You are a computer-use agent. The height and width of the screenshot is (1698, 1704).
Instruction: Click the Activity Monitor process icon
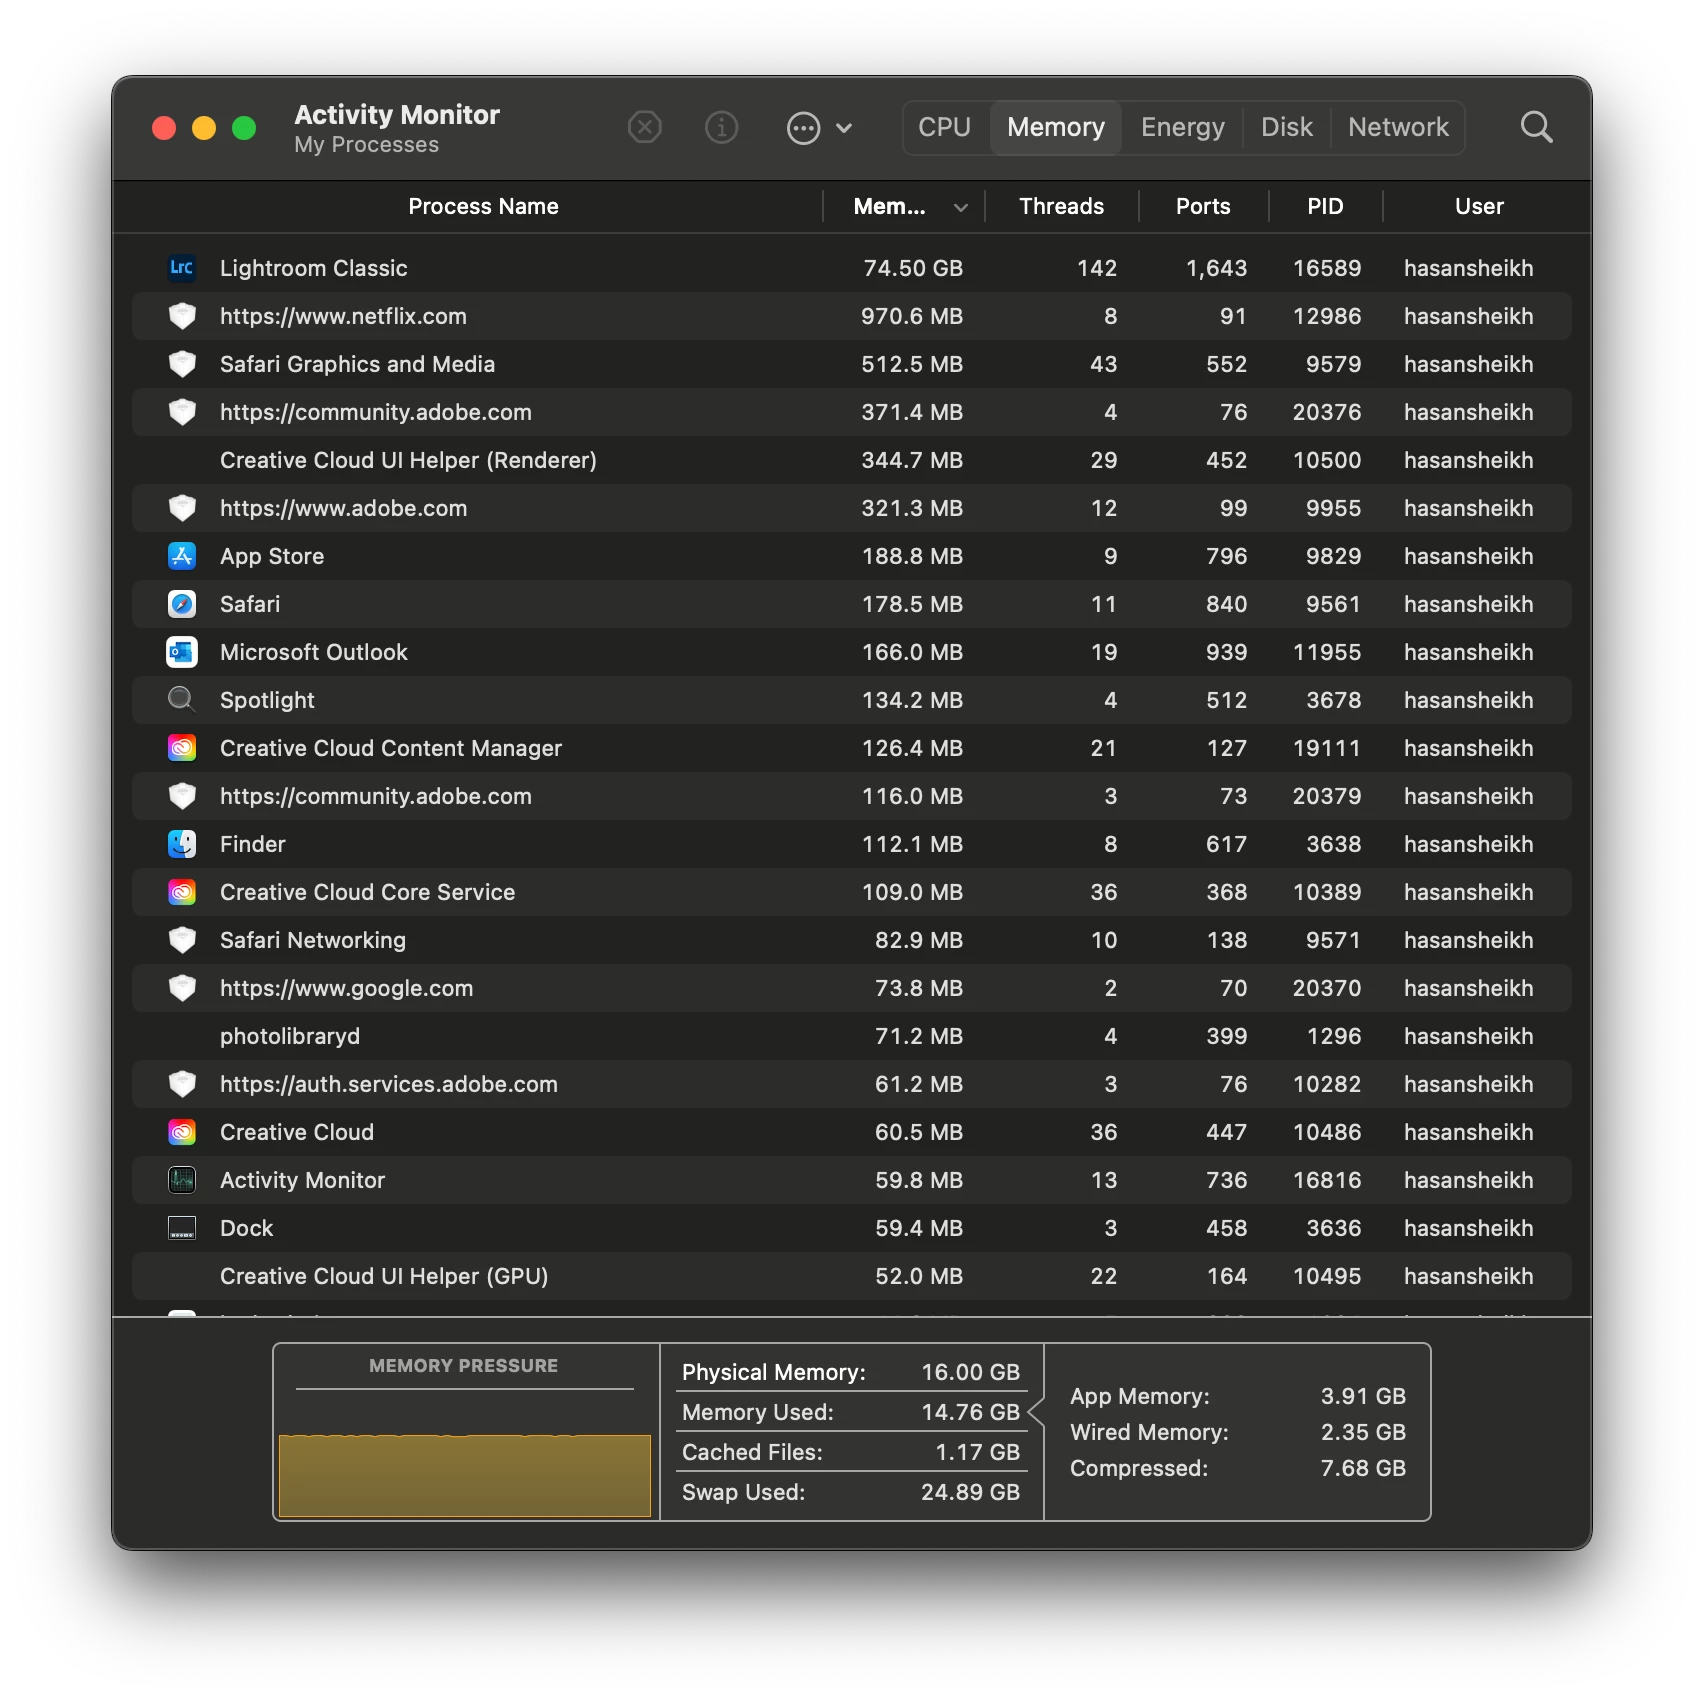[182, 1180]
